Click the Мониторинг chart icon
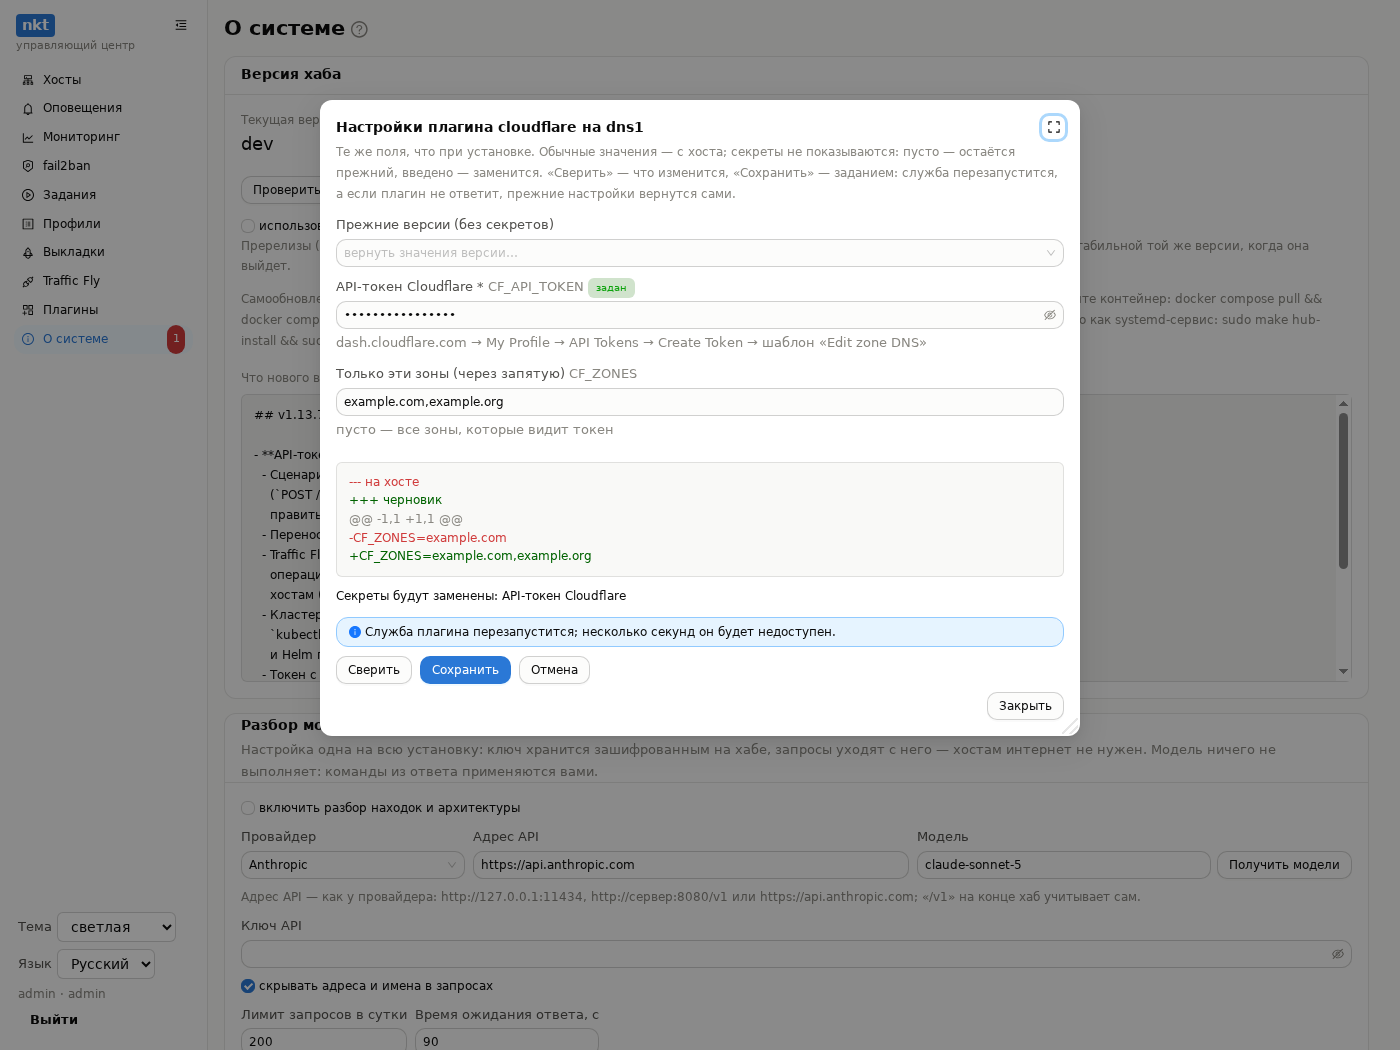1400x1050 pixels. [28, 137]
